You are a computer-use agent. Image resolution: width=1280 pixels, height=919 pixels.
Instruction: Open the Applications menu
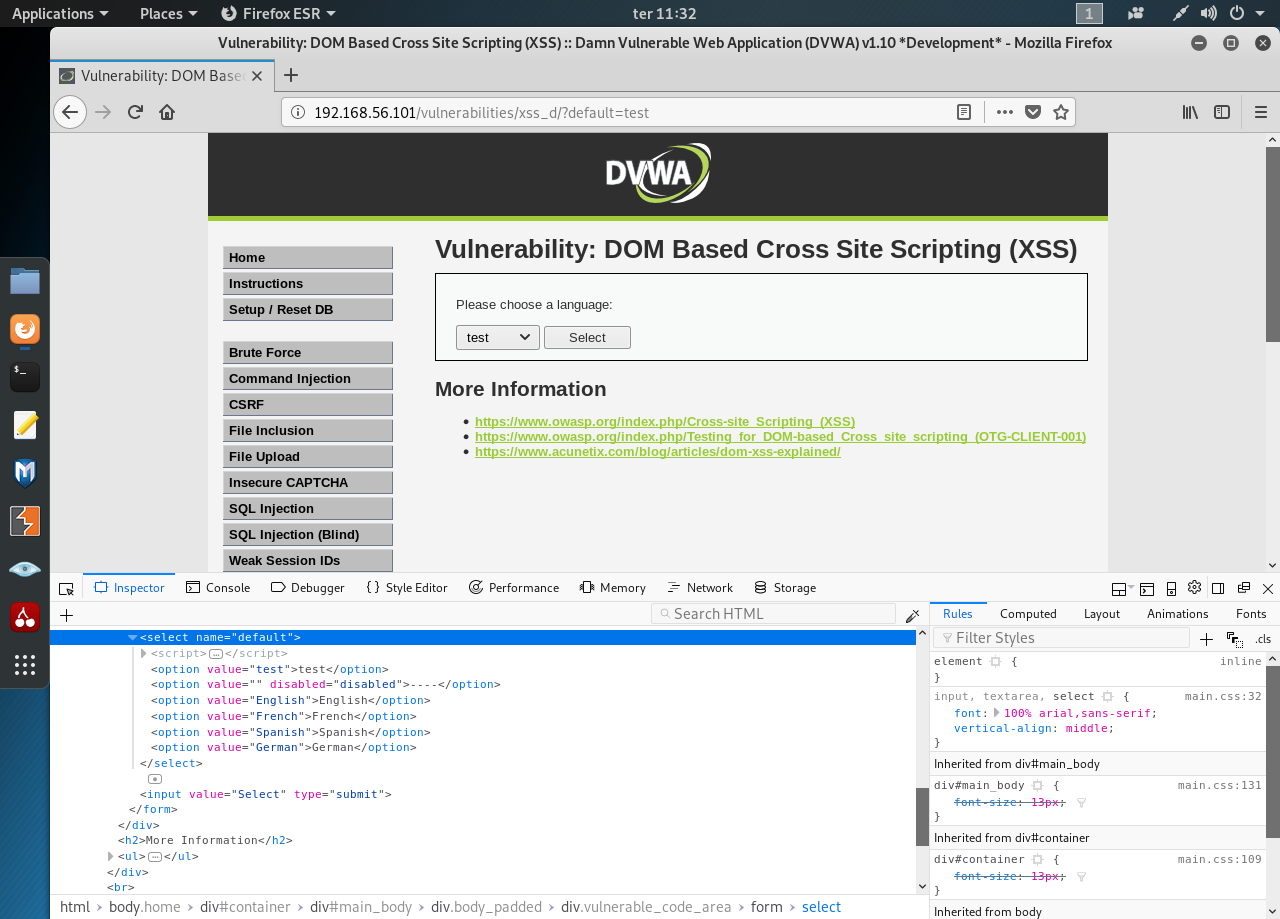[60, 13]
